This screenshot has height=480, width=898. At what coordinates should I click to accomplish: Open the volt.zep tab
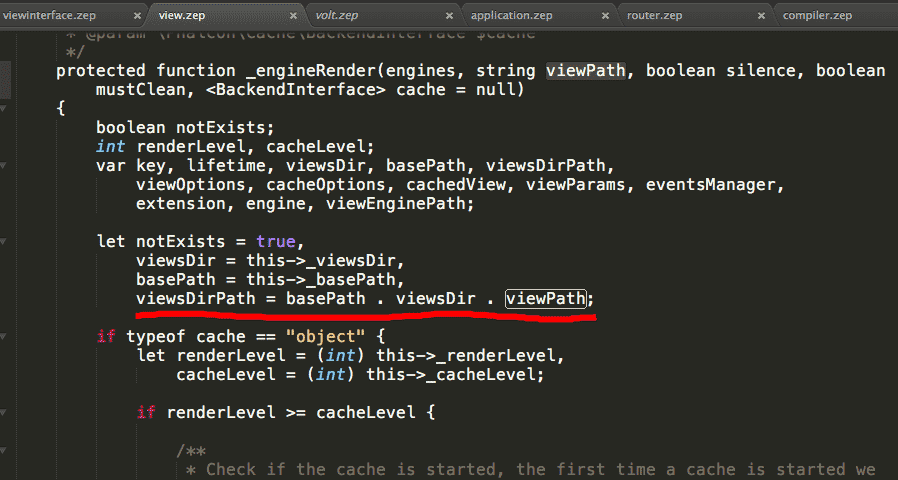click(x=337, y=16)
